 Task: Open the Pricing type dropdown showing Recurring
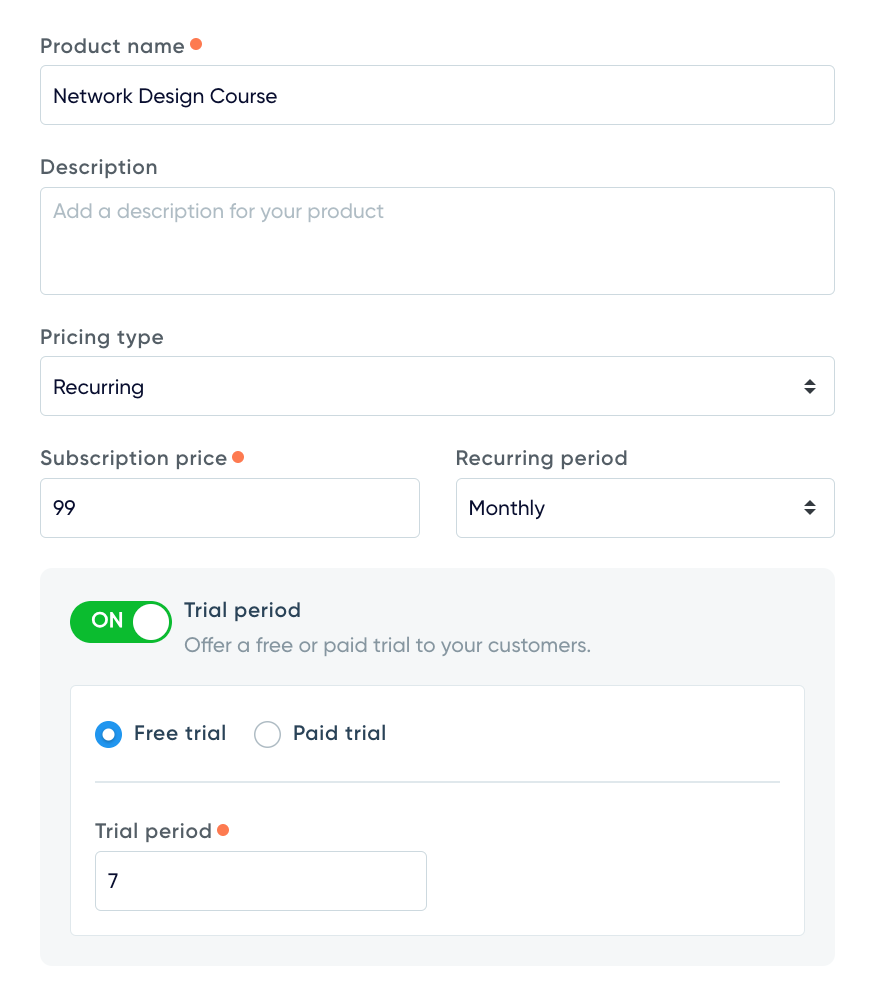(x=436, y=387)
